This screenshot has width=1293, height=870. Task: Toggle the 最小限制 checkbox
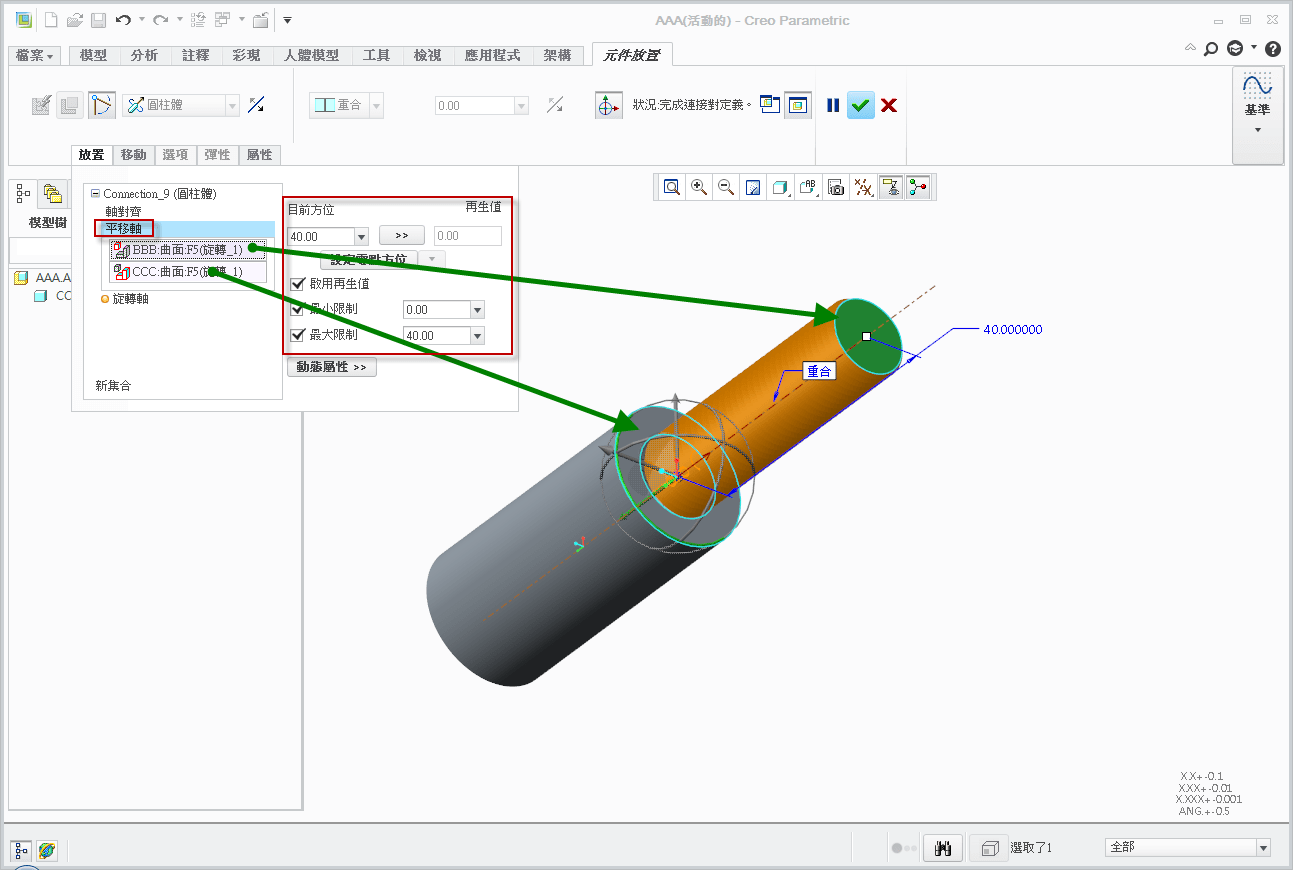tap(297, 310)
